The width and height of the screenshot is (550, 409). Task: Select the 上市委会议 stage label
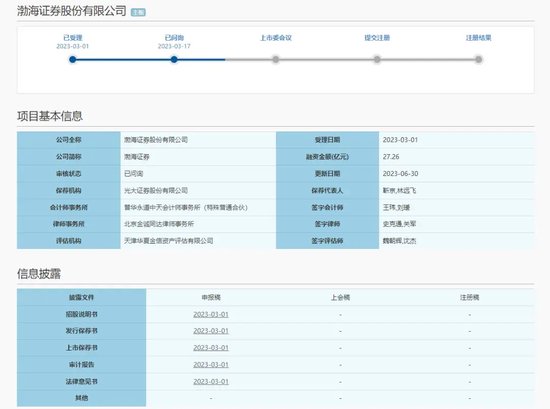click(276, 38)
